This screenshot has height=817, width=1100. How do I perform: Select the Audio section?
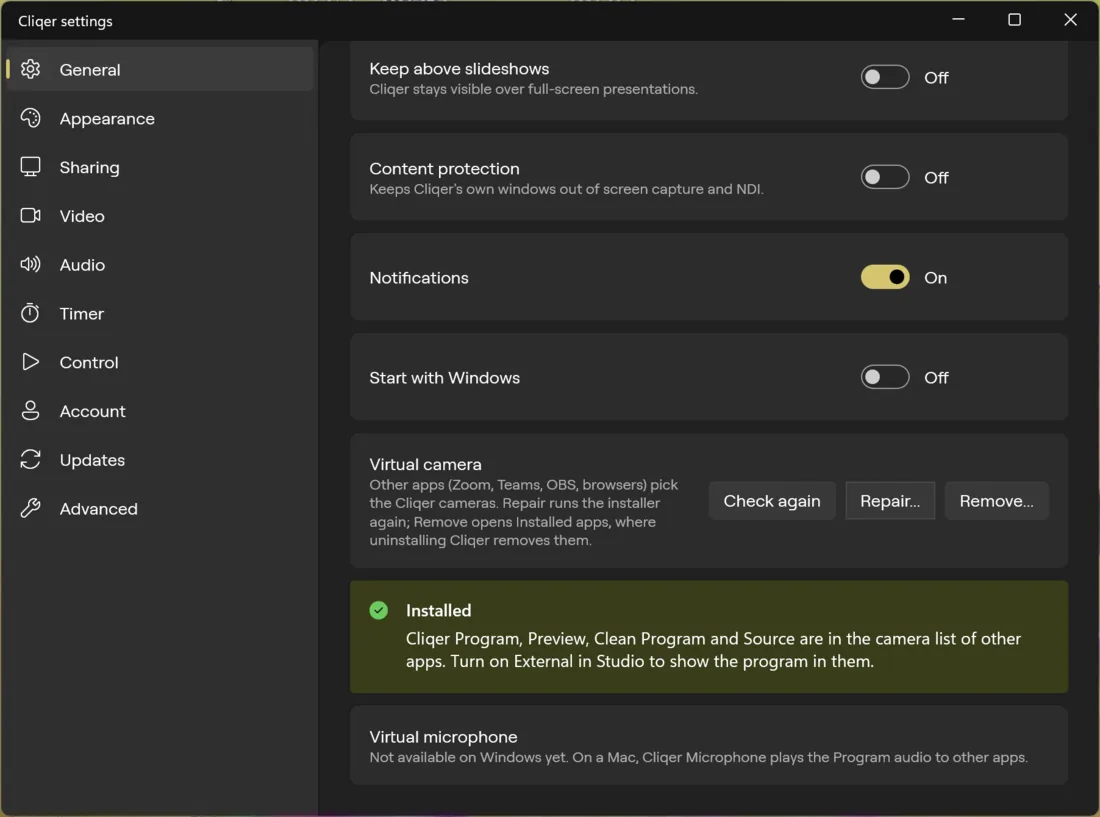click(x=160, y=264)
